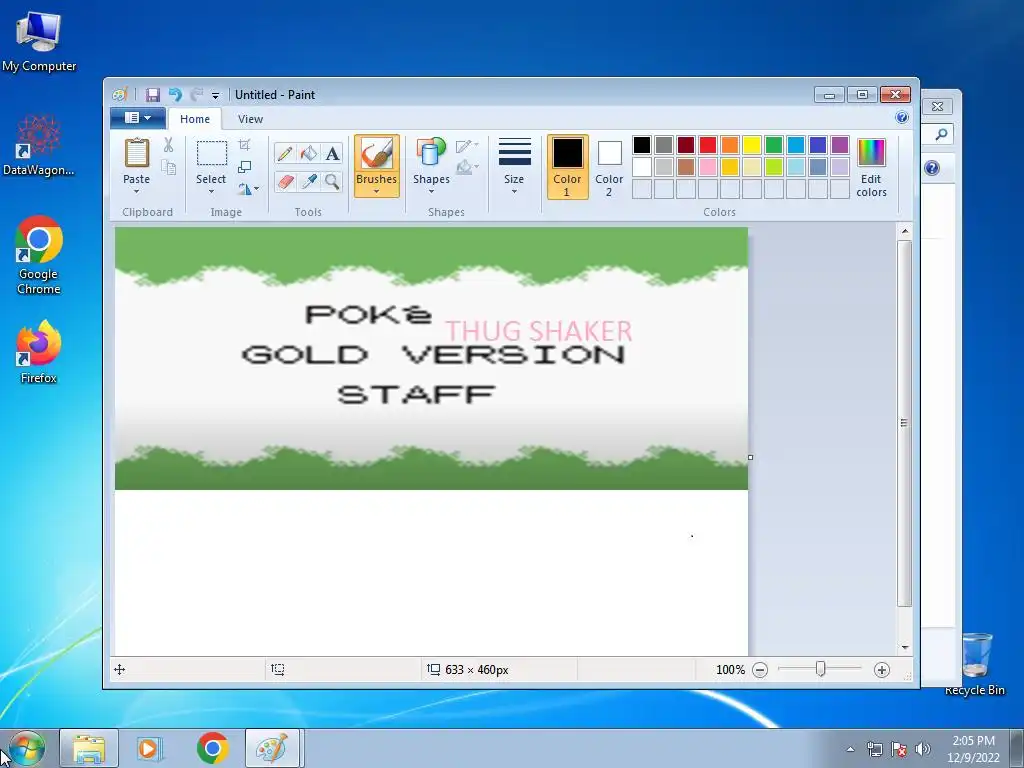The image size is (1024, 768).
Task: Pick the pink color swatch
Action: click(708, 167)
